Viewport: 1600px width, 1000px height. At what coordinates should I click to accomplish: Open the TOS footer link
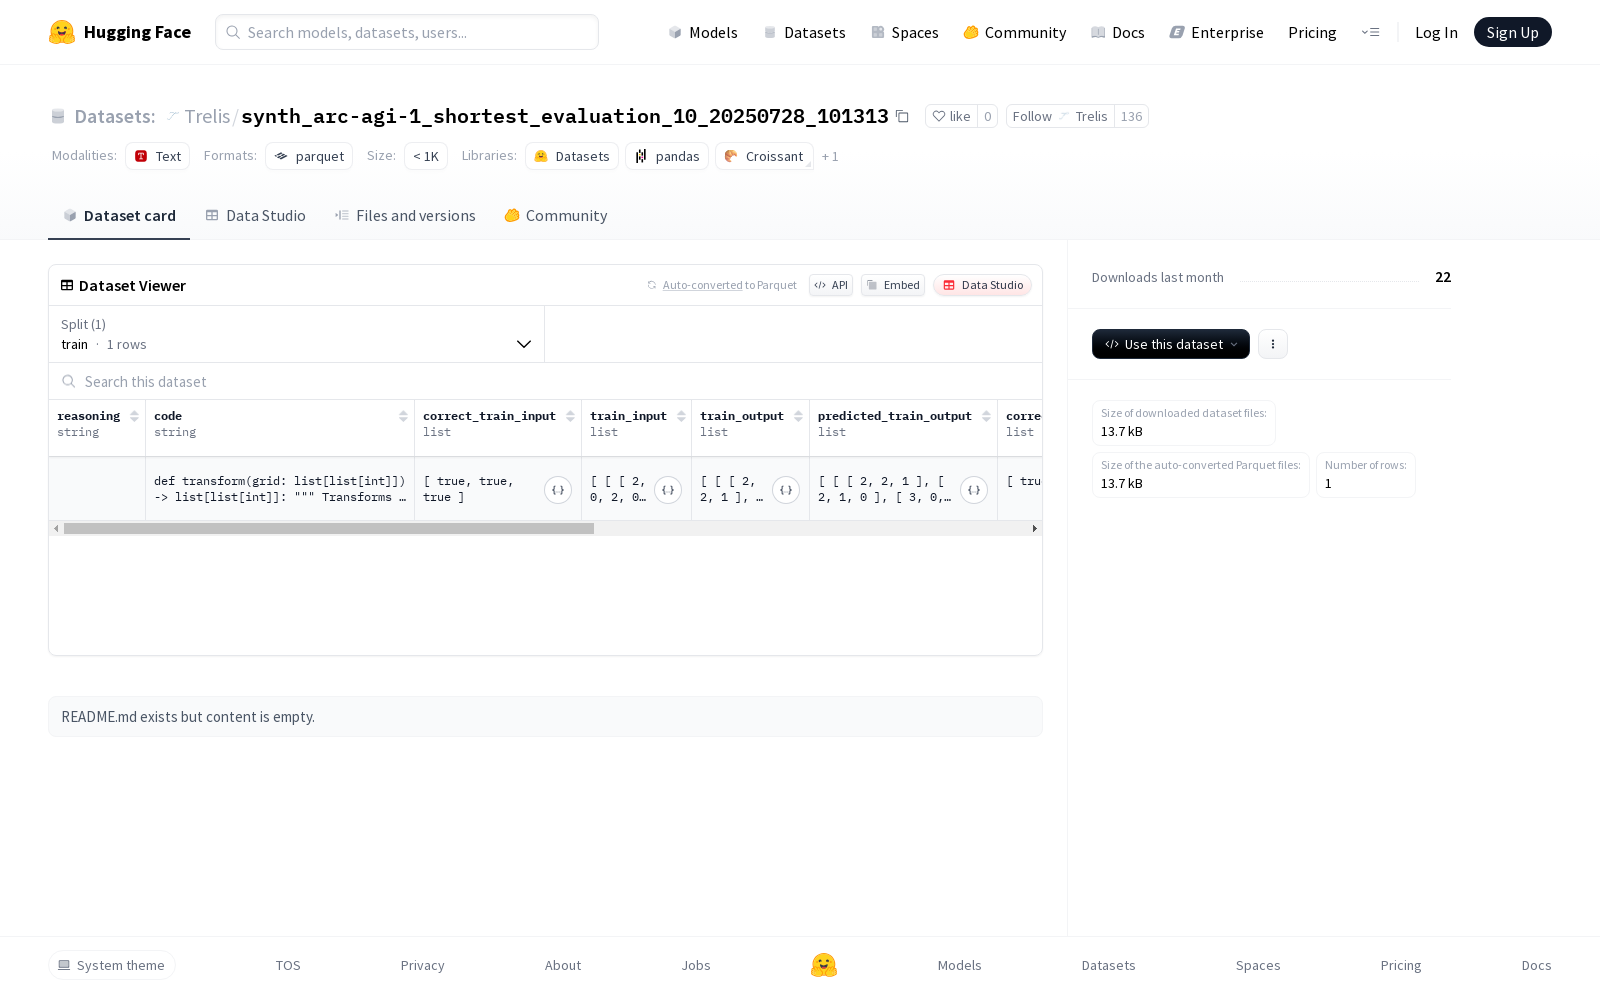(x=288, y=965)
